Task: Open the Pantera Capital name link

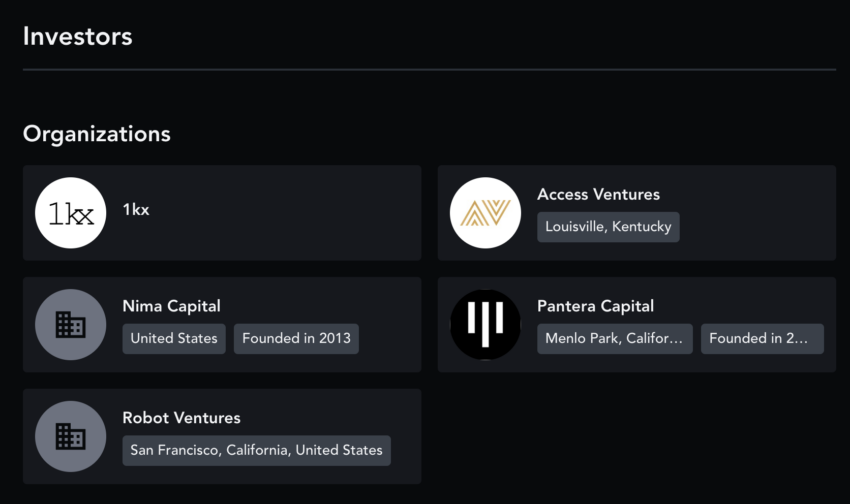Action: tap(595, 306)
